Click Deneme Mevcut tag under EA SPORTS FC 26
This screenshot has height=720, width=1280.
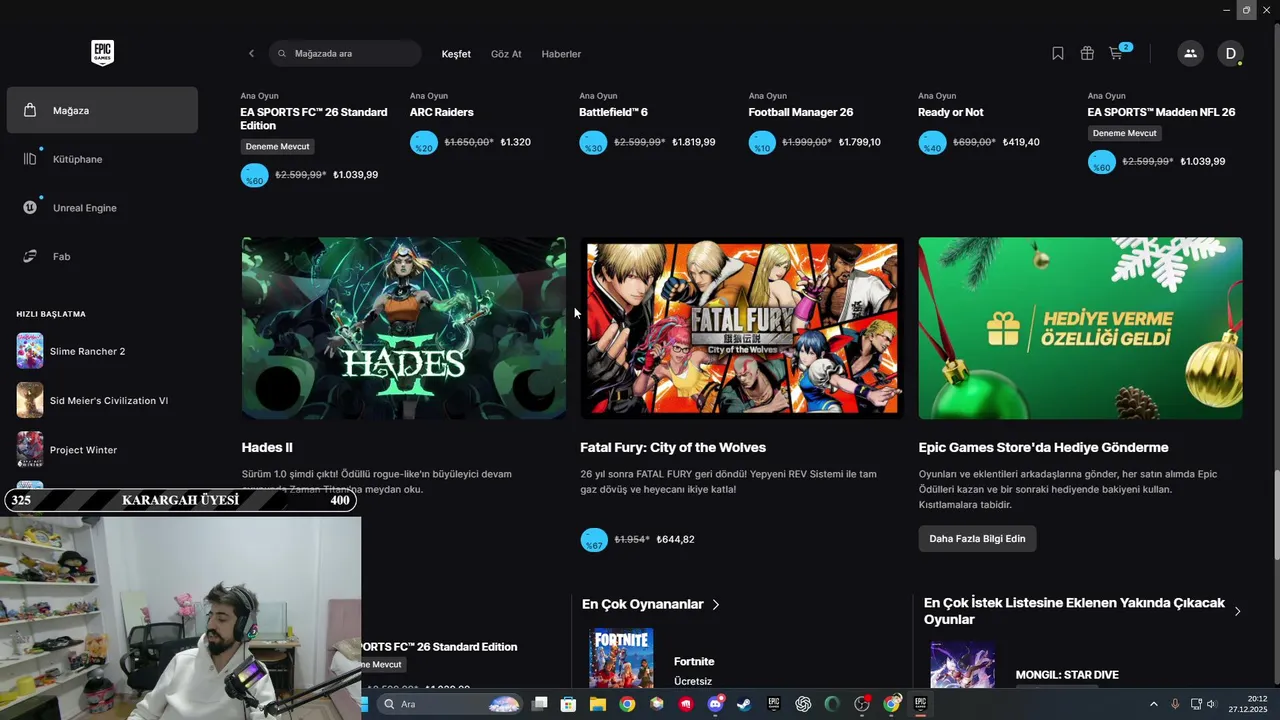[277, 146]
